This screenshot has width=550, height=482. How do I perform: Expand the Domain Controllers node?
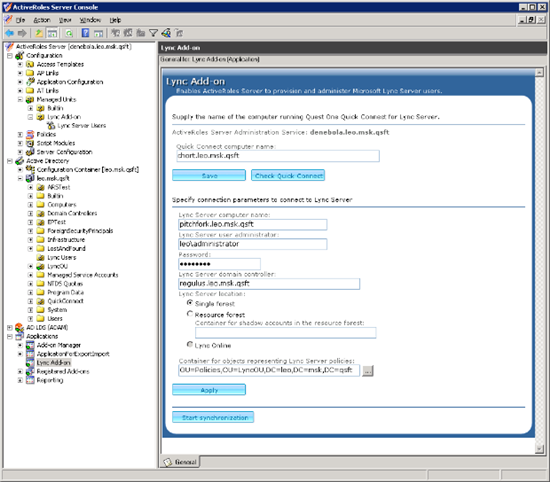click(x=31, y=213)
